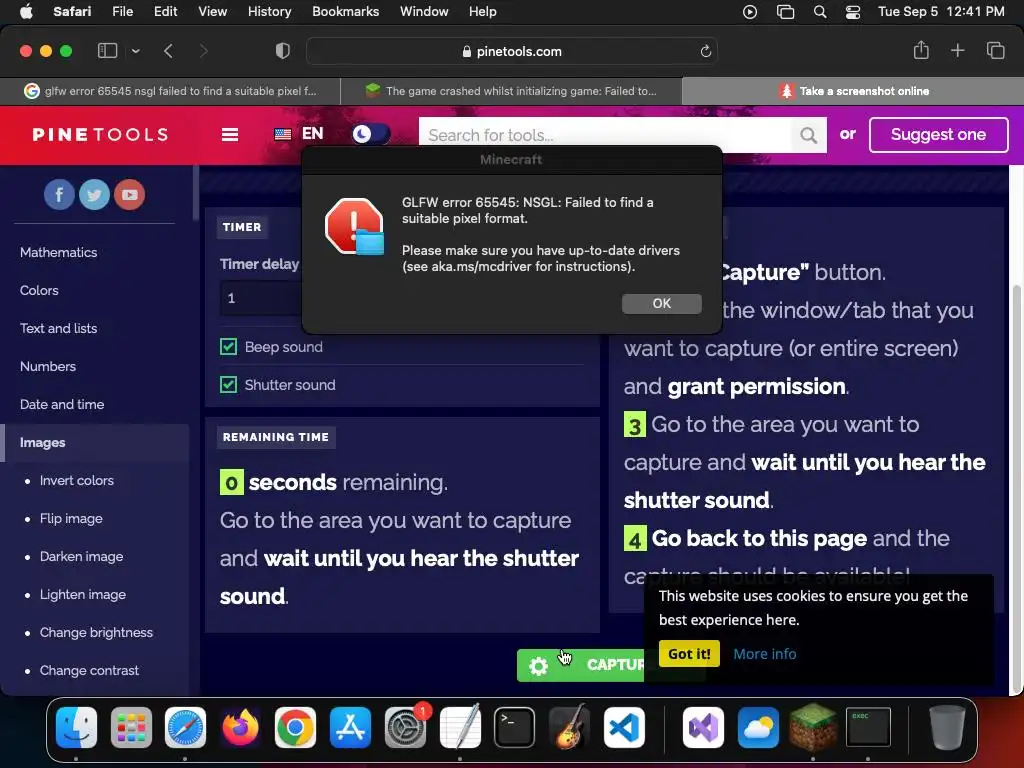Open the PineTools hamburger menu

point(230,135)
